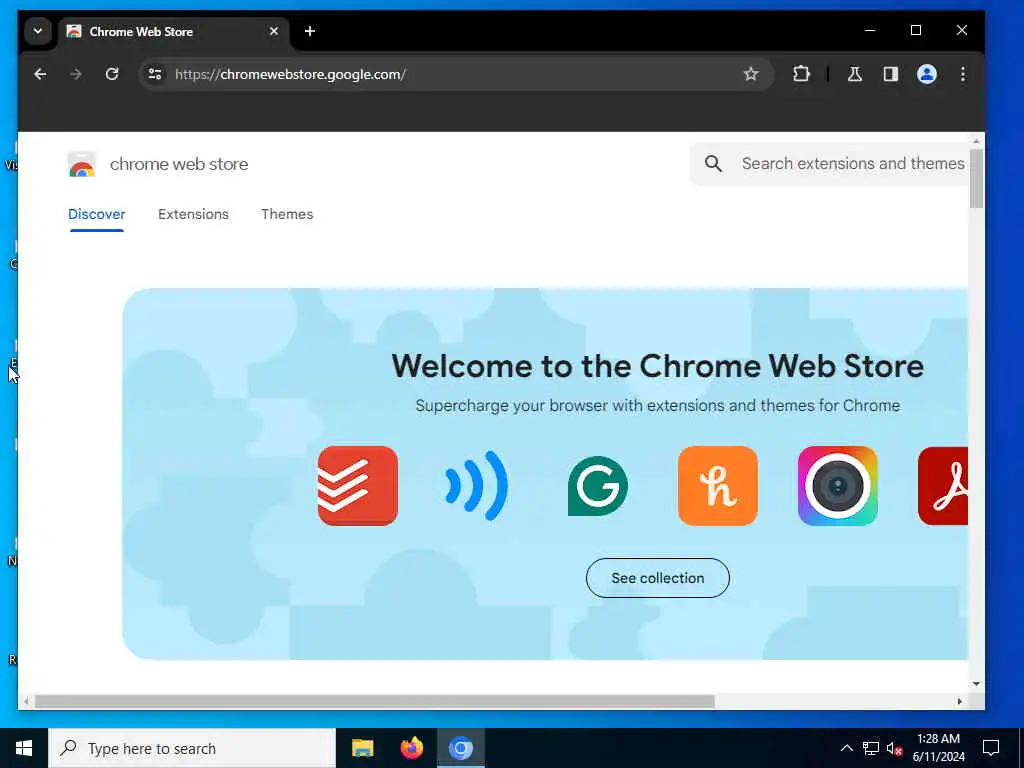
Task: Open the red Todoist extension icon
Action: (x=358, y=486)
